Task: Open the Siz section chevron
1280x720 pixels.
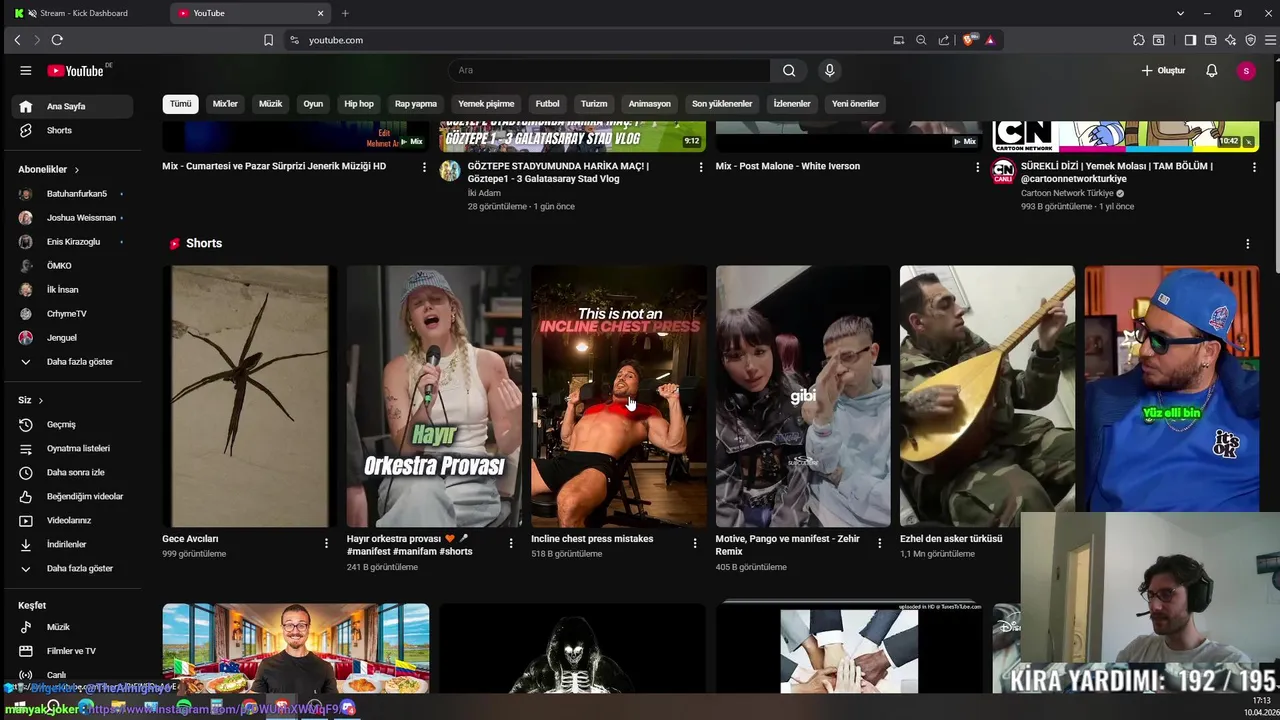Action: (x=40, y=400)
